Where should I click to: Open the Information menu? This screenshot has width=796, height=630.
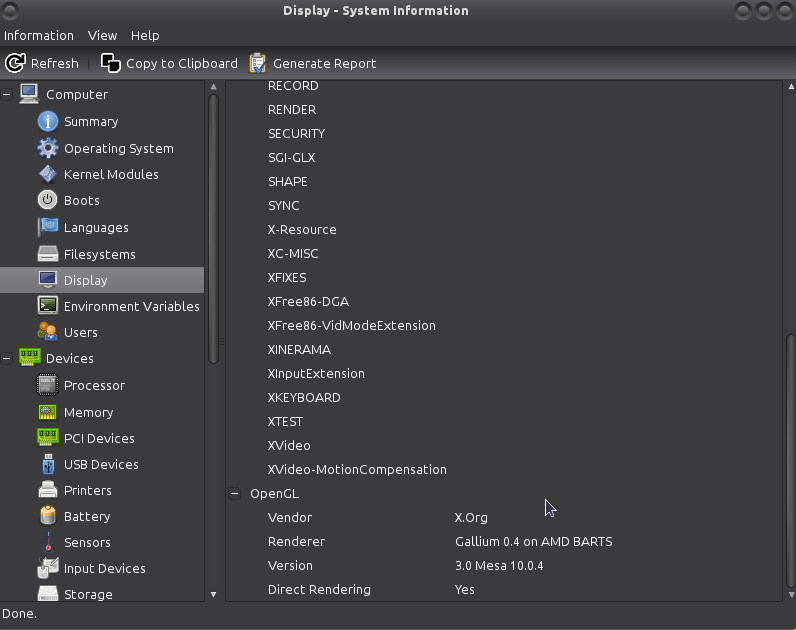(x=39, y=35)
